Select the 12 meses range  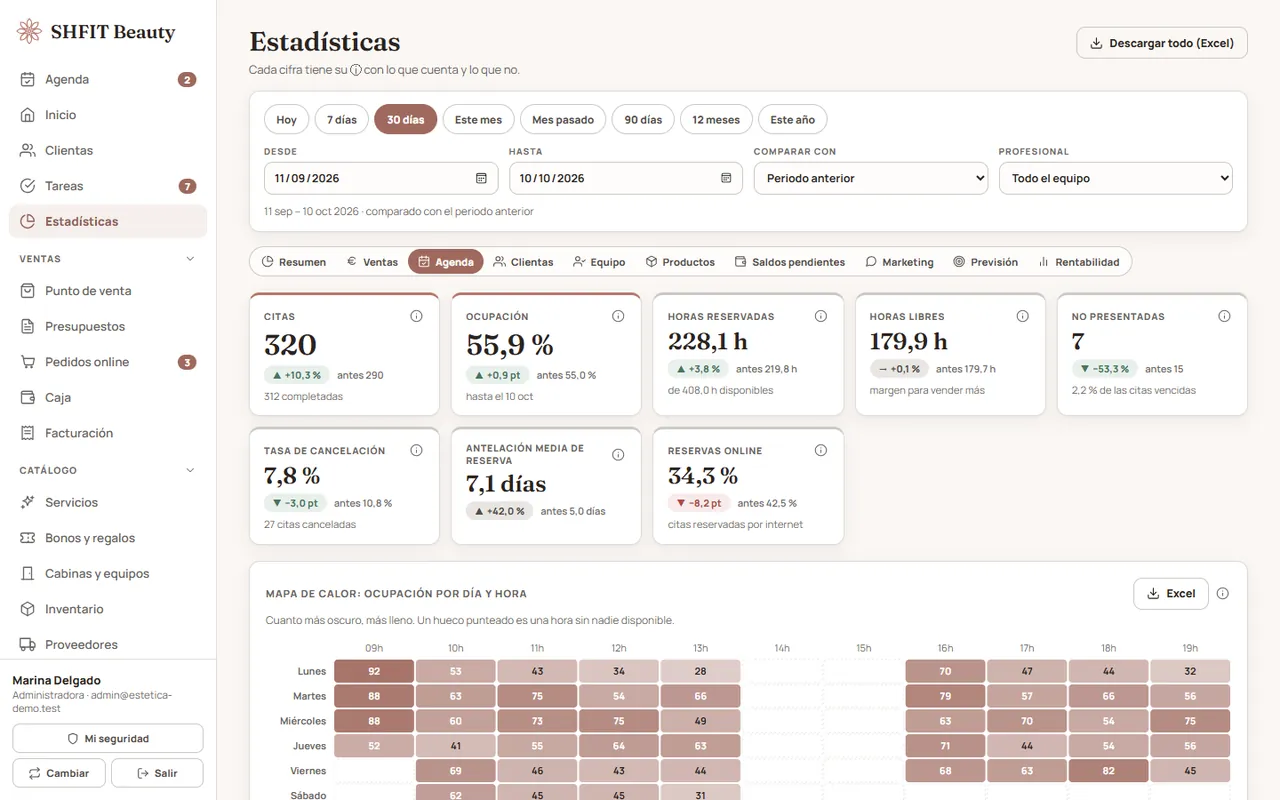[716, 119]
